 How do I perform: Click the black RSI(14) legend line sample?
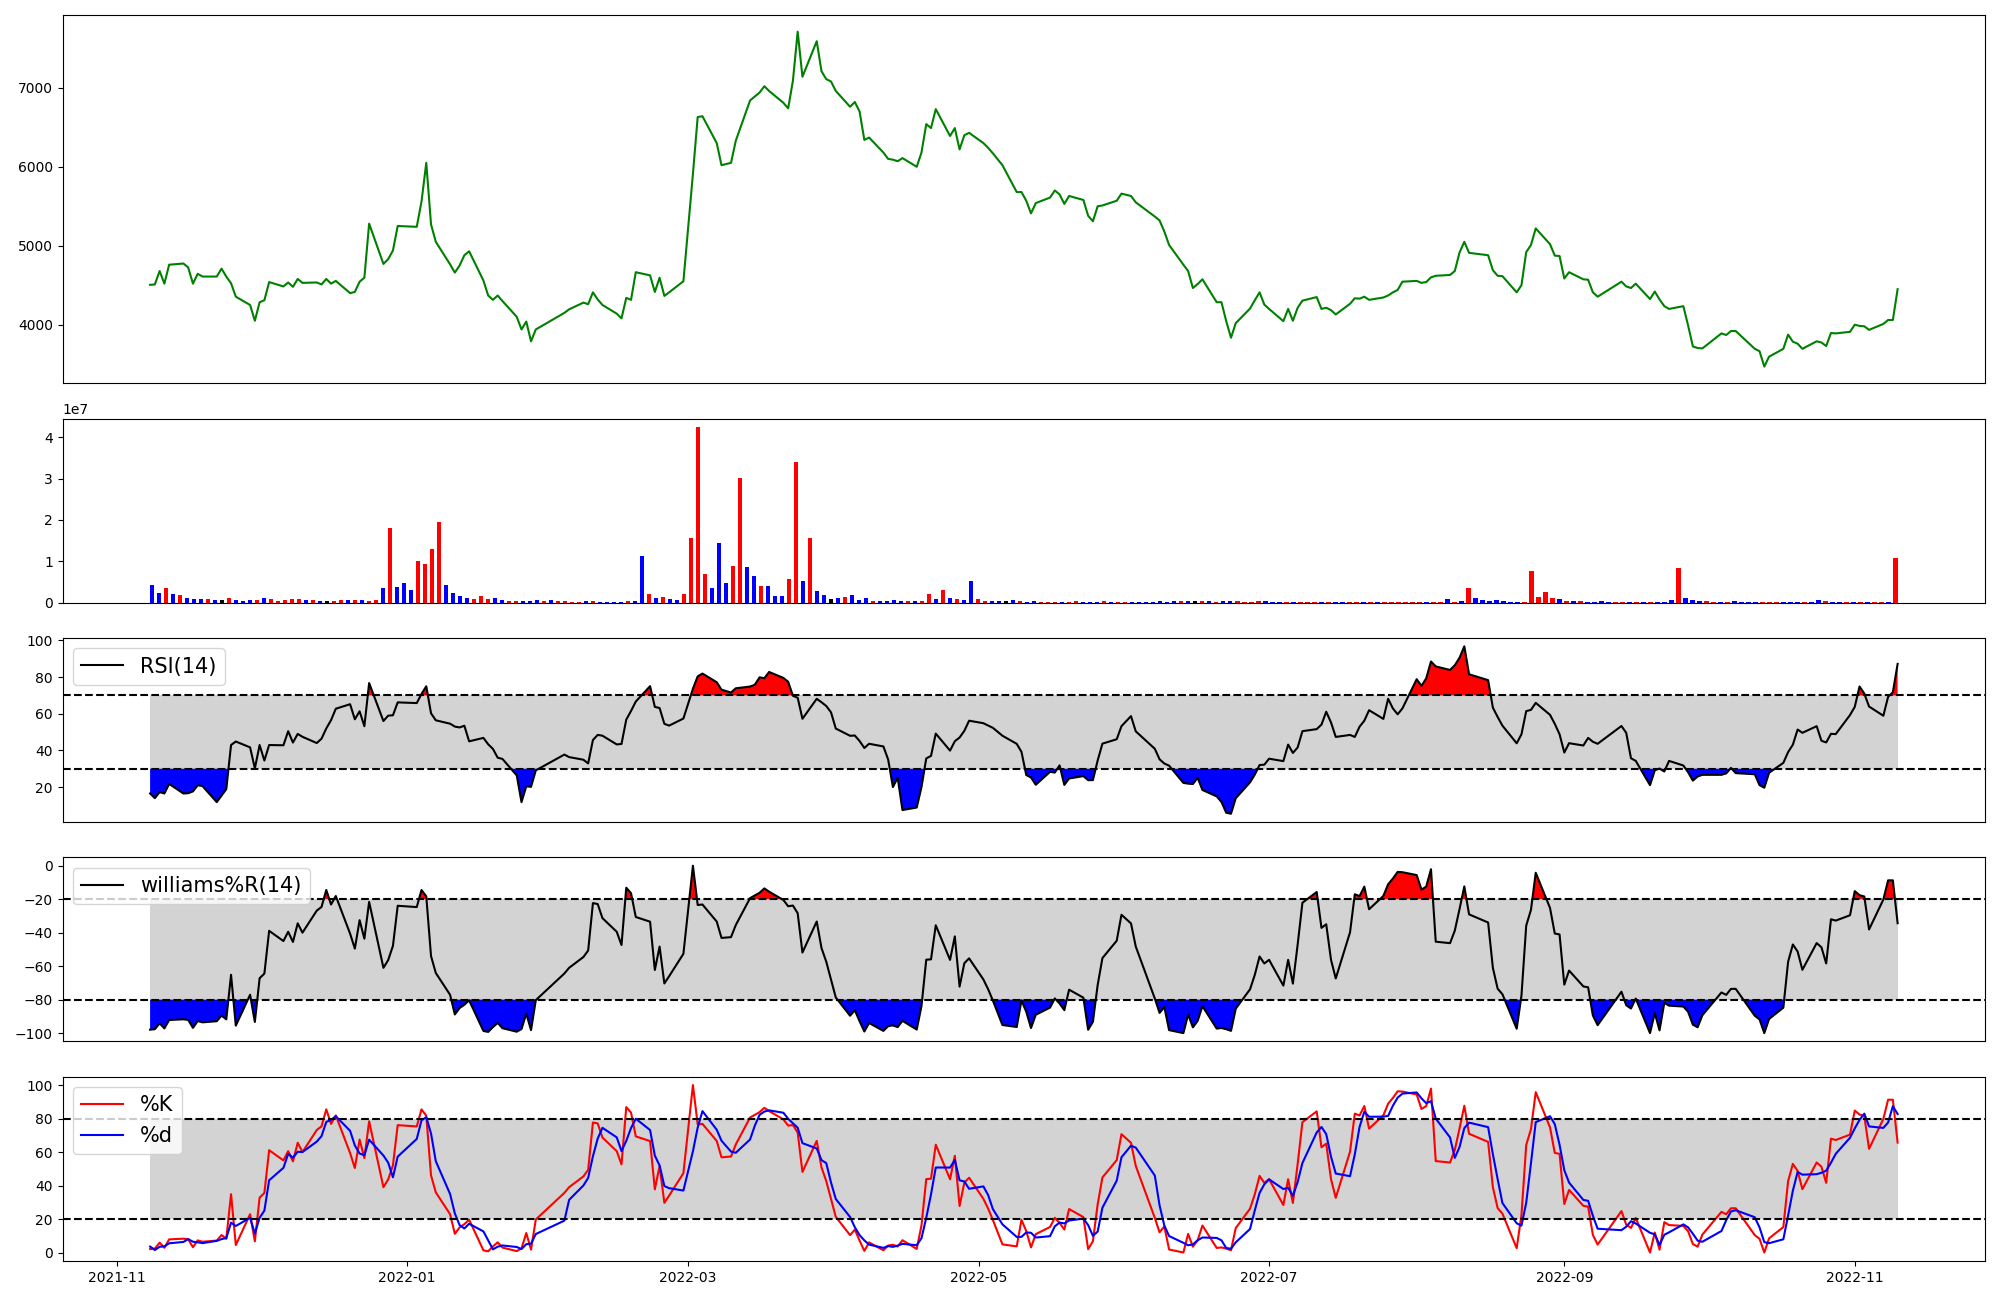tap(101, 666)
